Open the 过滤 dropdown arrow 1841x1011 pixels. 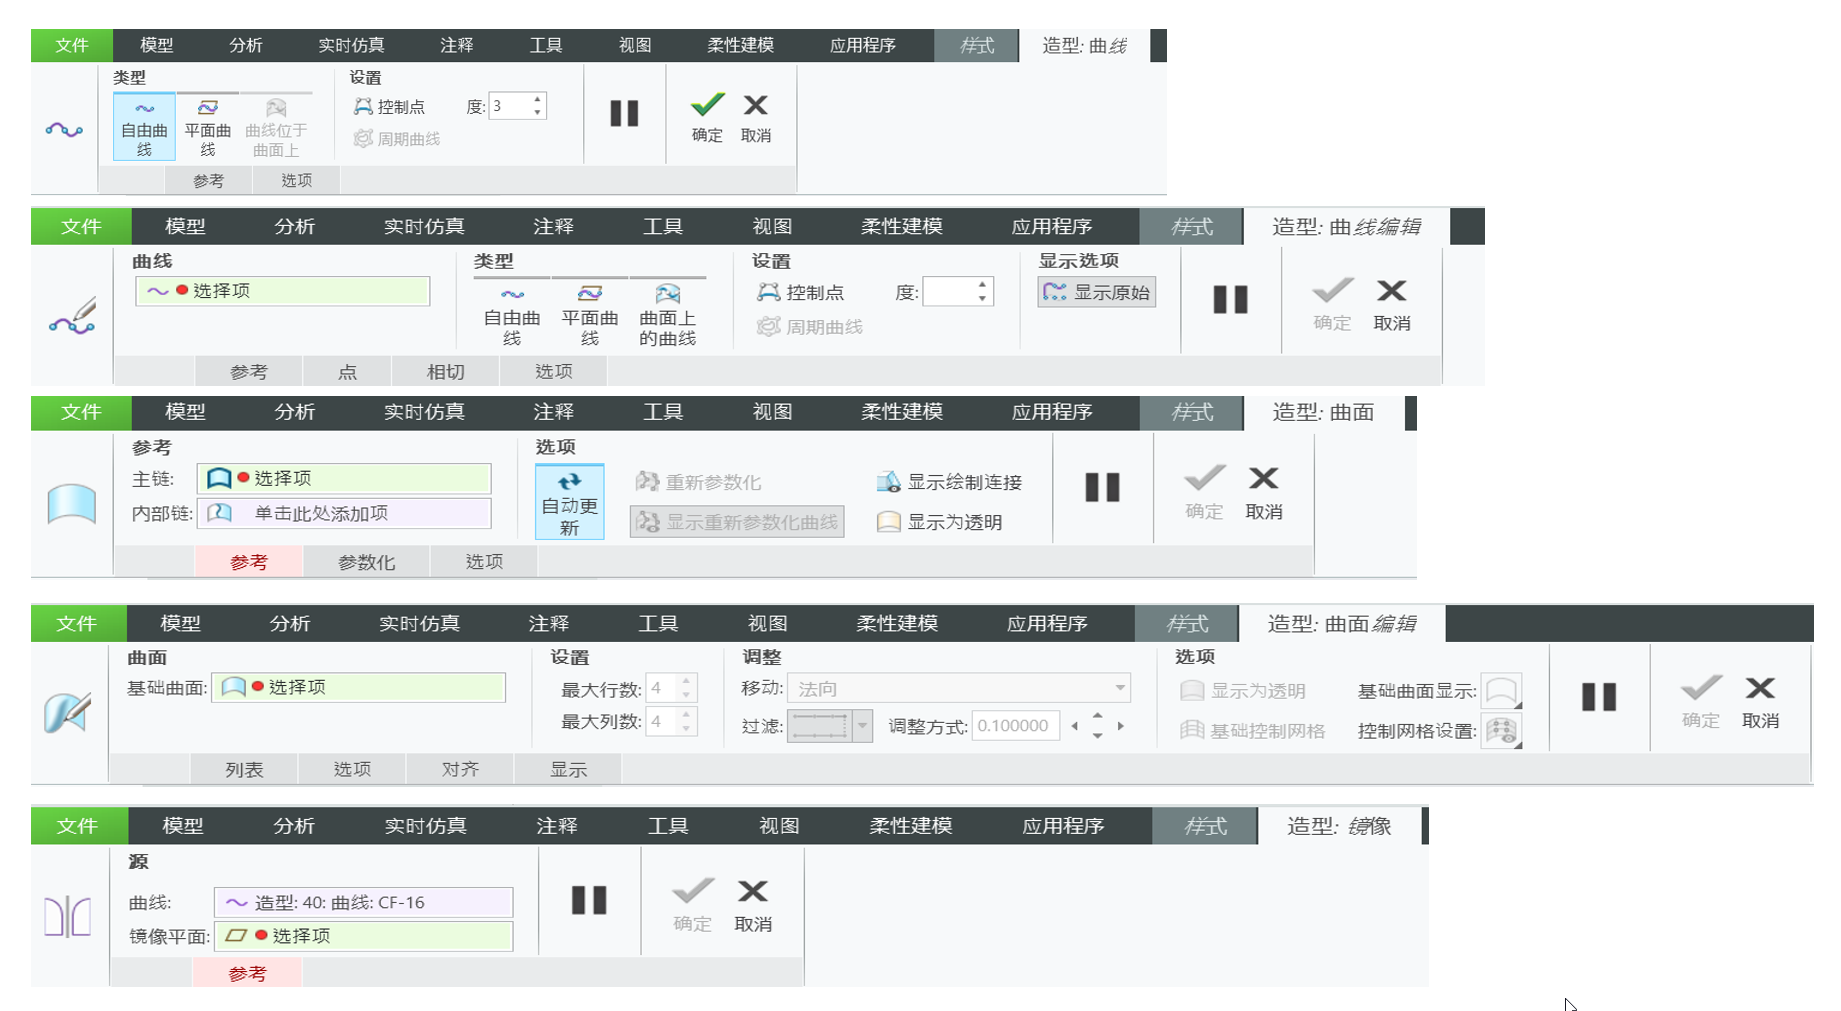[862, 726]
